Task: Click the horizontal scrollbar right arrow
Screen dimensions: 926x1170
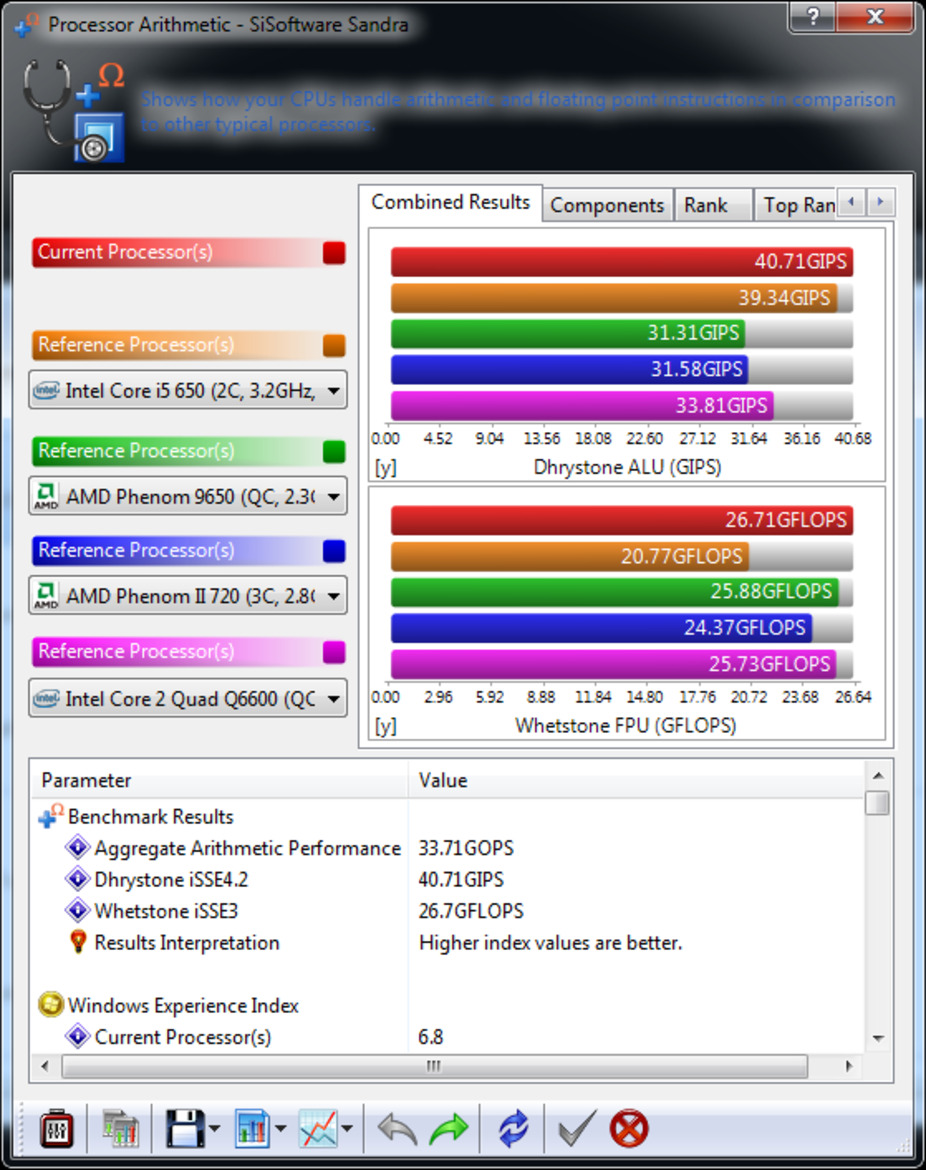Action: point(849,1066)
